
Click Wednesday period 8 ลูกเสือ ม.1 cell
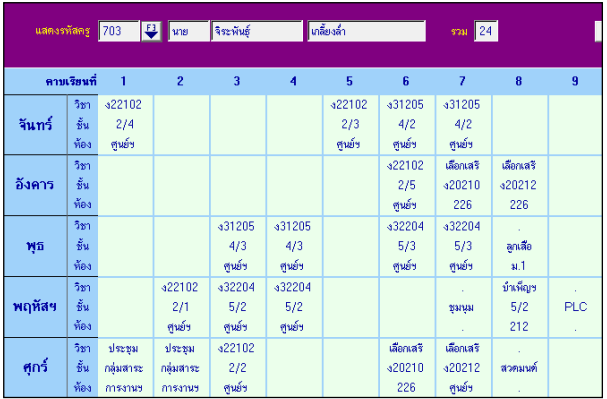coord(520,246)
